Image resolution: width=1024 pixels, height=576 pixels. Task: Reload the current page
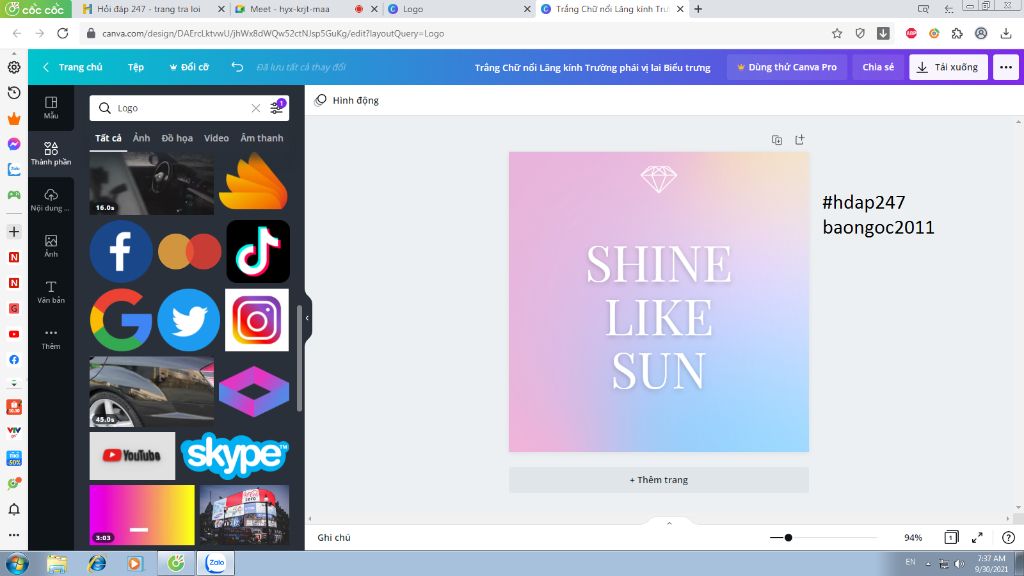pos(63,33)
